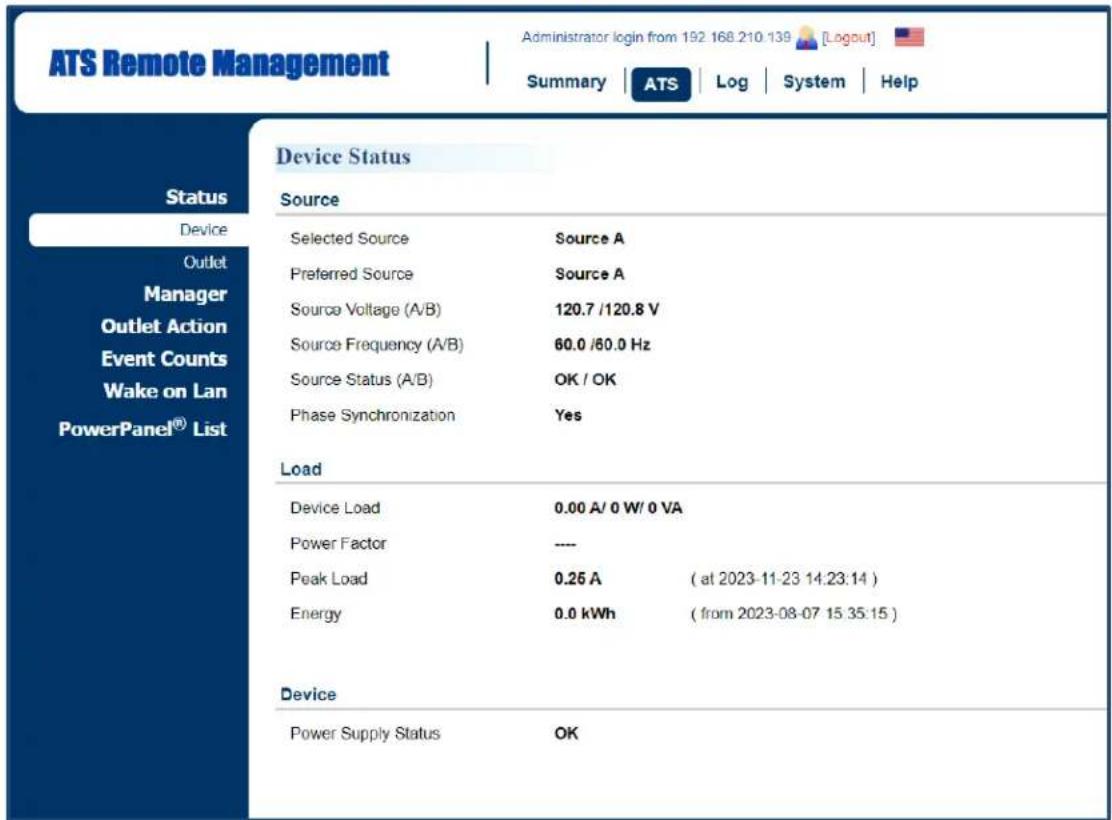Click the Energy label
Viewport: 1112px width, 820px height.
(x=316, y=614)
